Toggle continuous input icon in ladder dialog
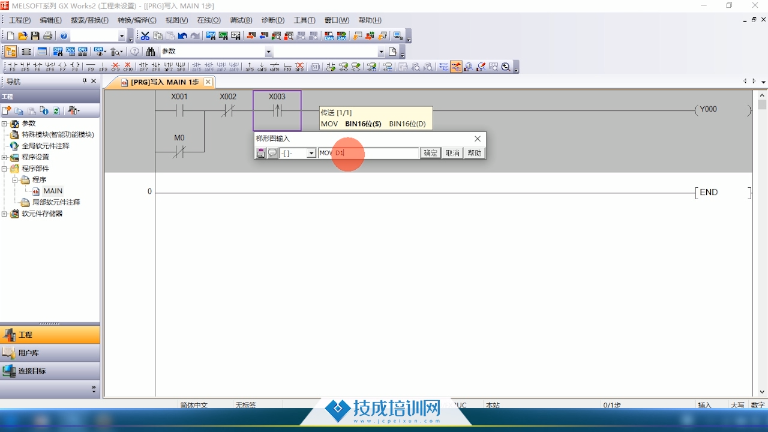This screenshot has height=432, width=768. coord(261,153)
